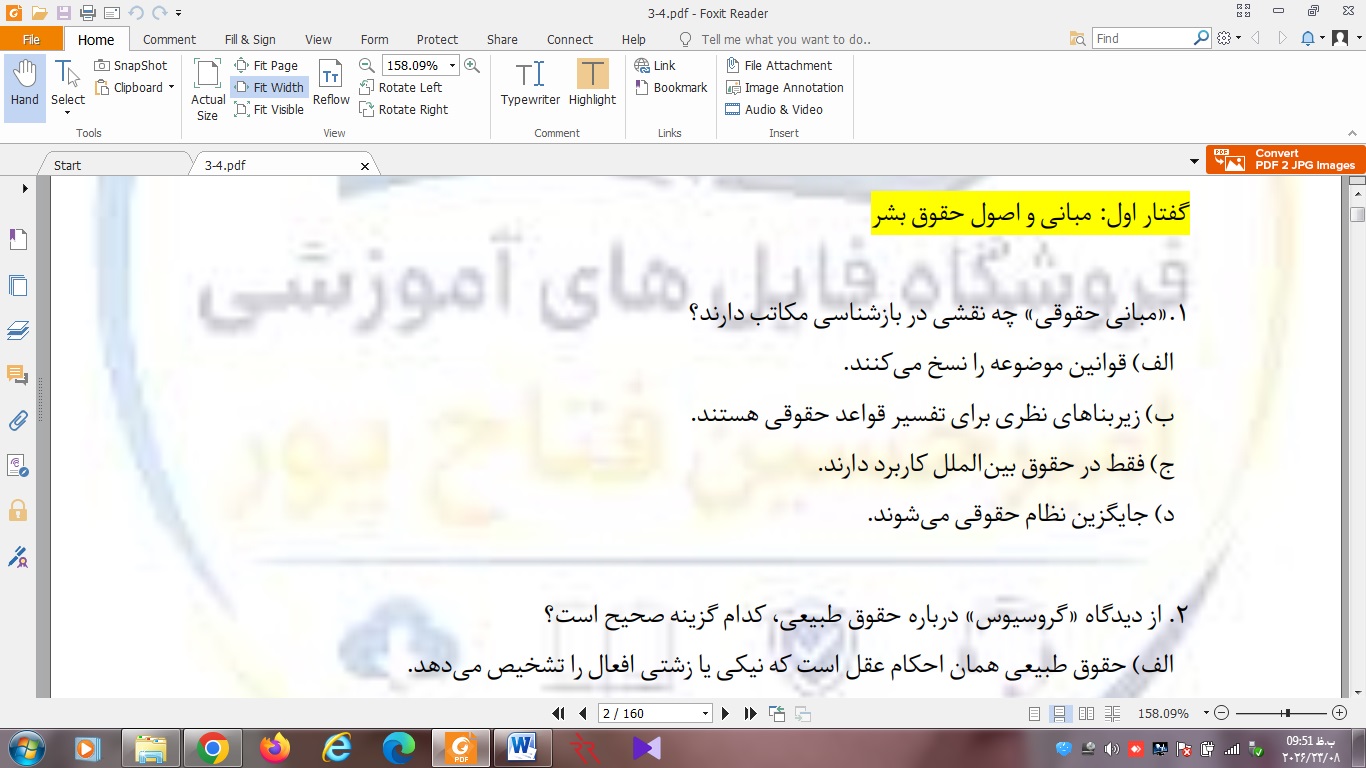This screenshot has width=1366, height=768.
Task: Open the Pages thumbnails panel in sidebar
Action: point(18,285)
